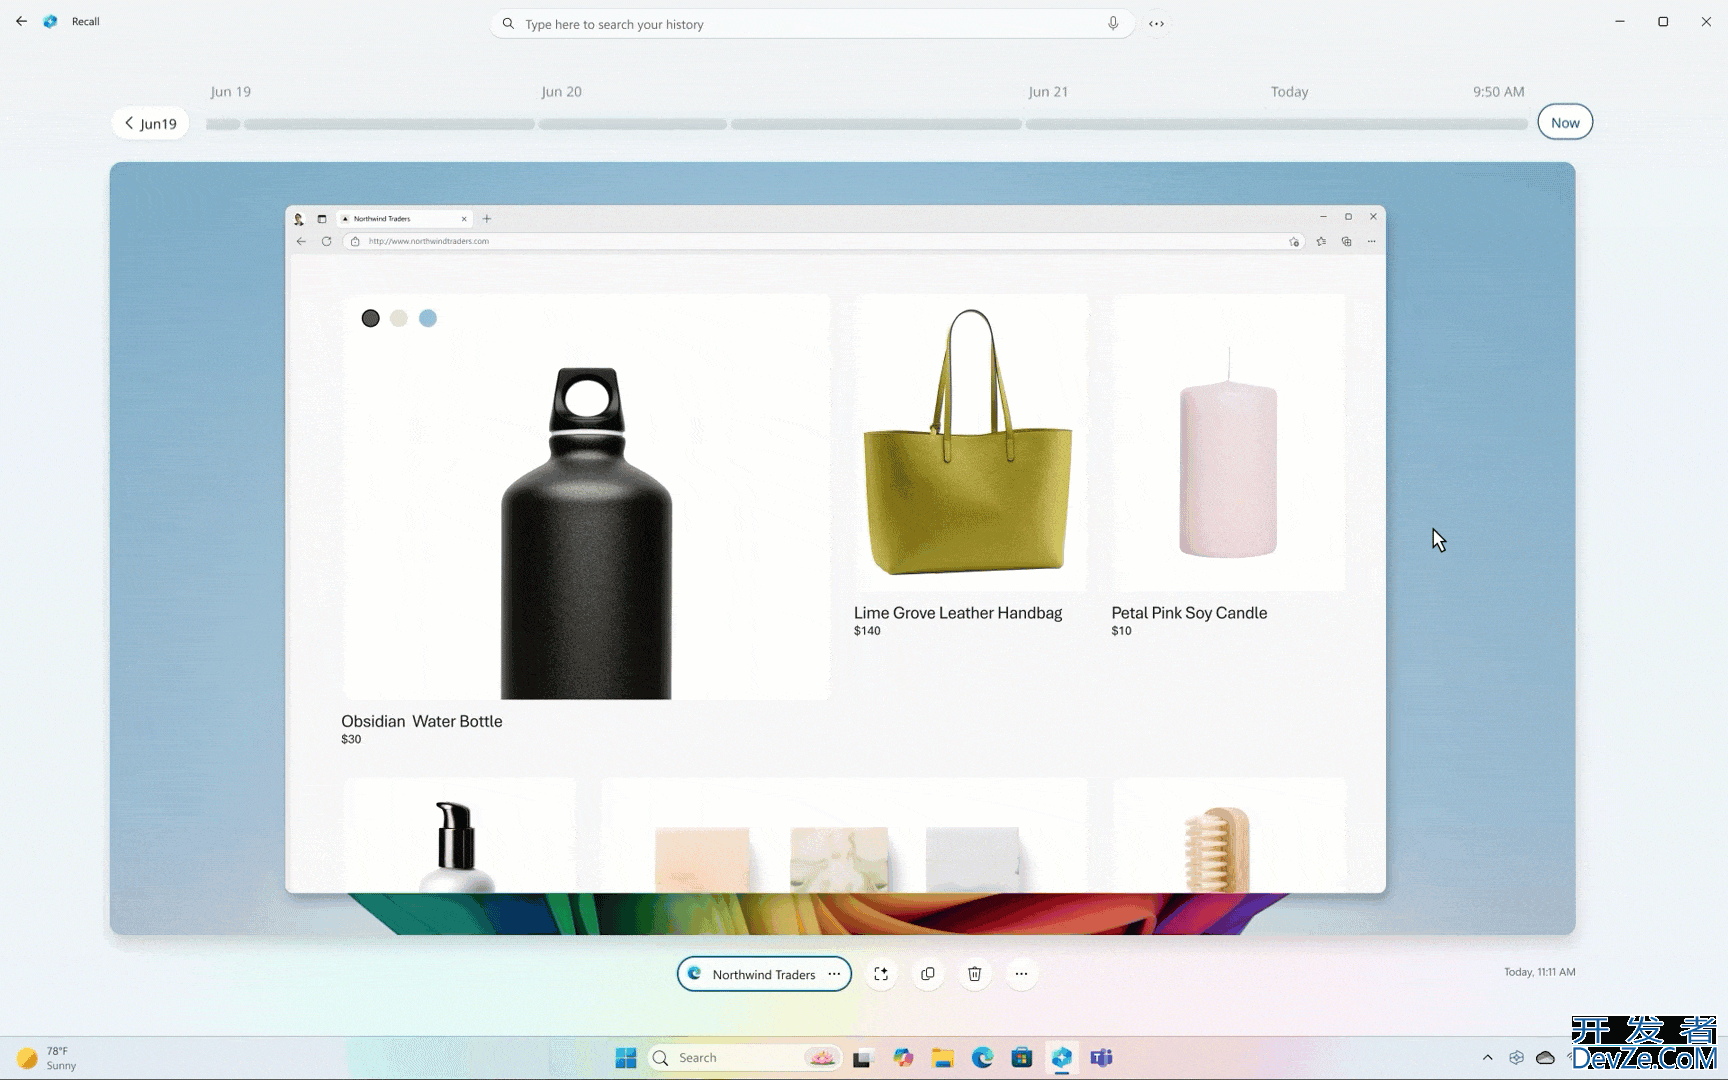Image resolution: width=1728 pixels, height=1080 pixels.
Task: Activate the screen-region select icon below snapshot
Action: [881, 974]
